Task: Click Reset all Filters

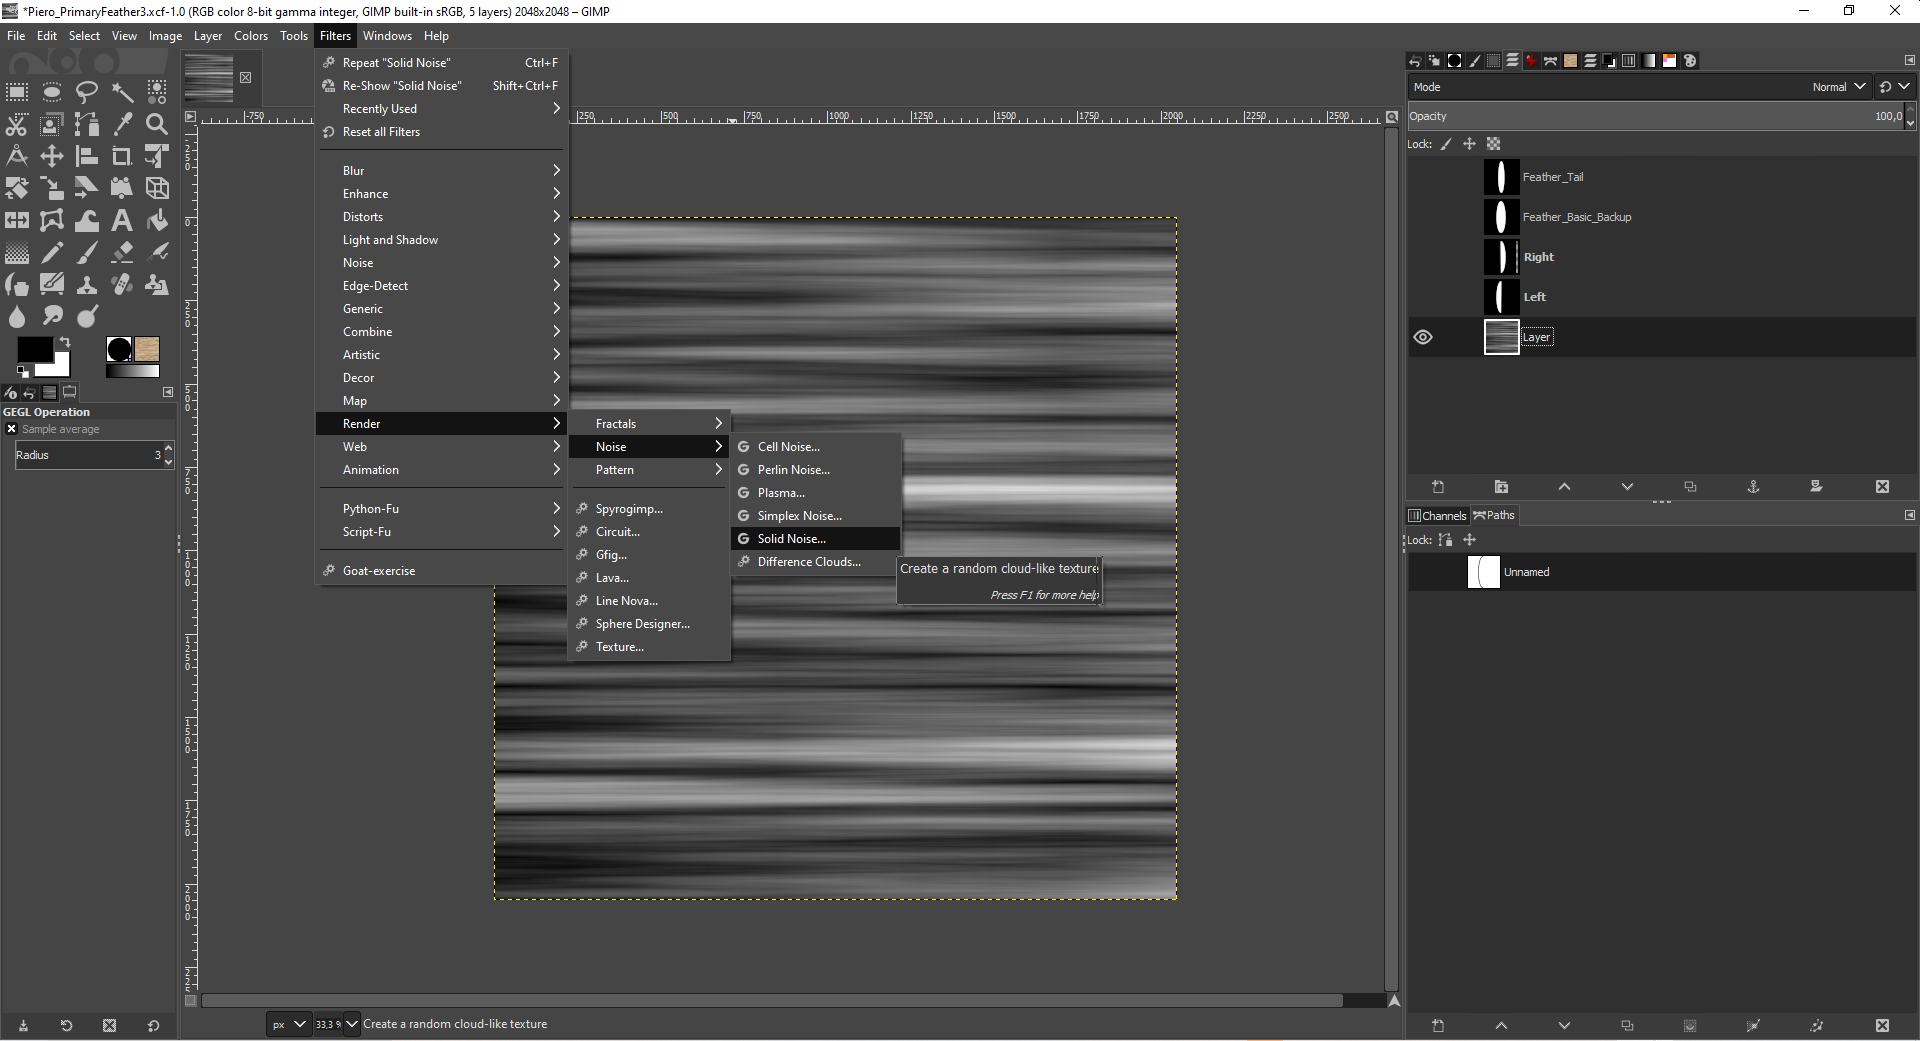Action: (x=381, y=131)
